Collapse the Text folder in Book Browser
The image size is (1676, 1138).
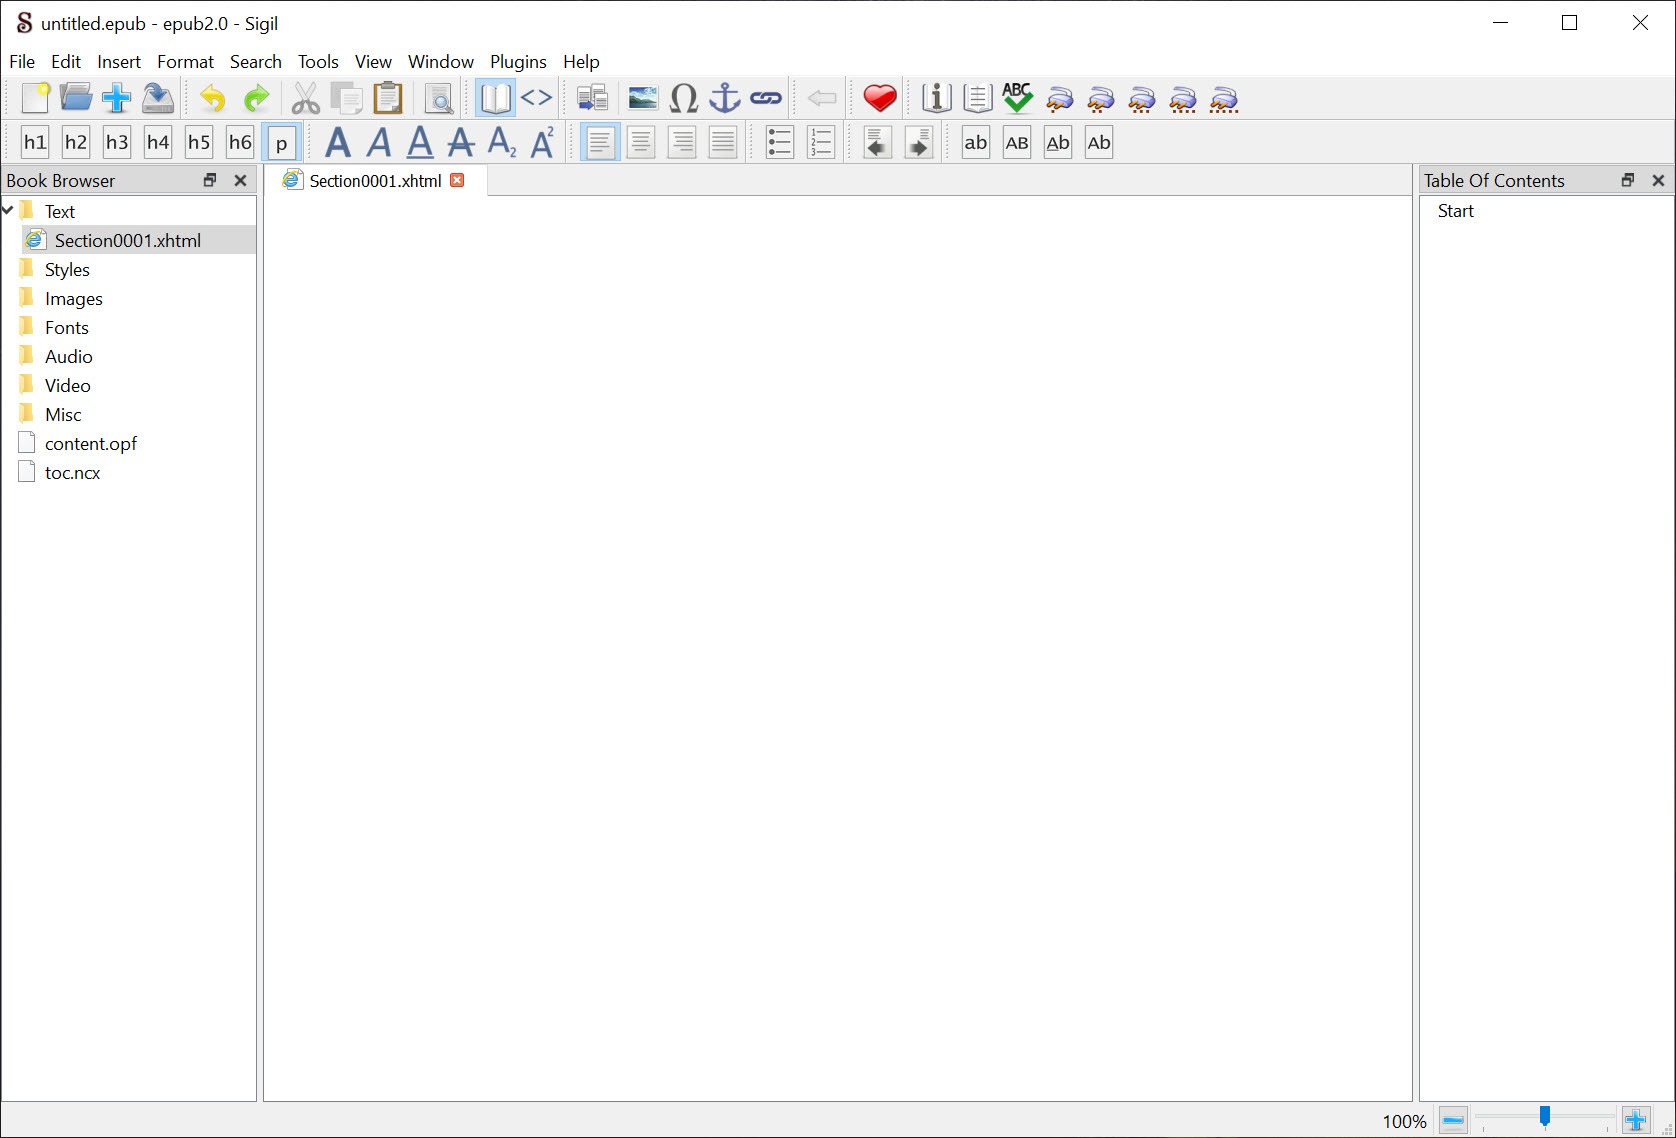tap(9, 210)
